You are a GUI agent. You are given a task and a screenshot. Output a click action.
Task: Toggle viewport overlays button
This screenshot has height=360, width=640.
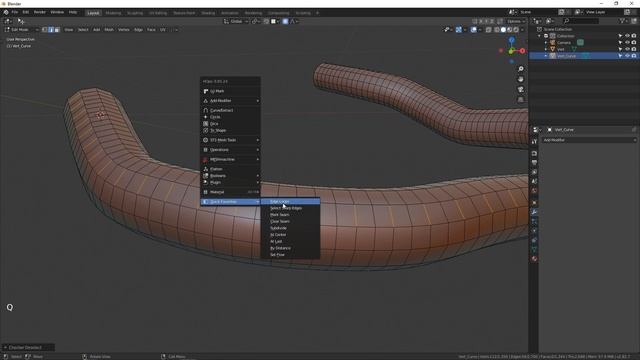pyautogui.click(x=473, y=30)
